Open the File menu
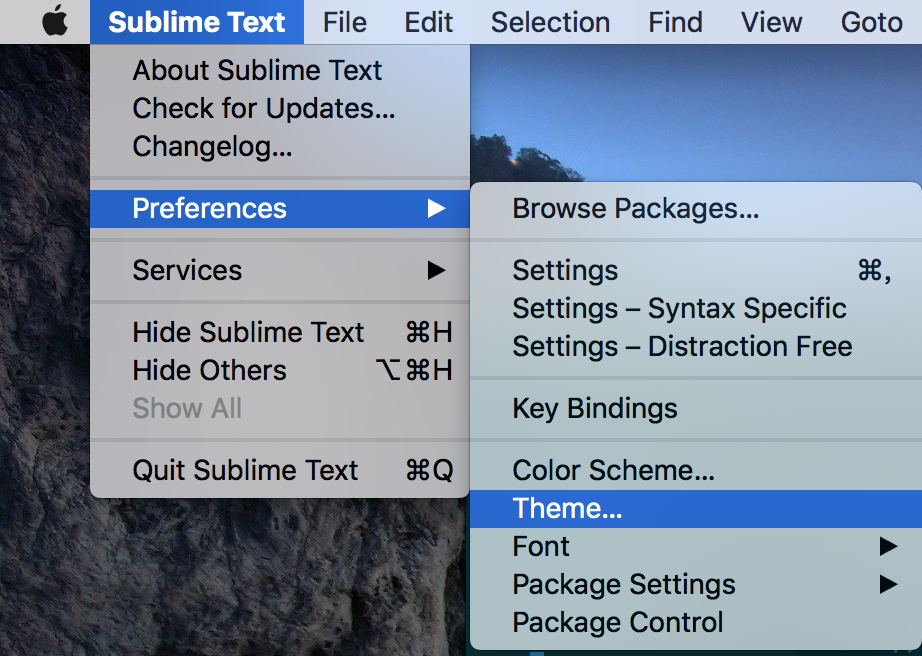The image size is (922, 656). tap(345, 22)
